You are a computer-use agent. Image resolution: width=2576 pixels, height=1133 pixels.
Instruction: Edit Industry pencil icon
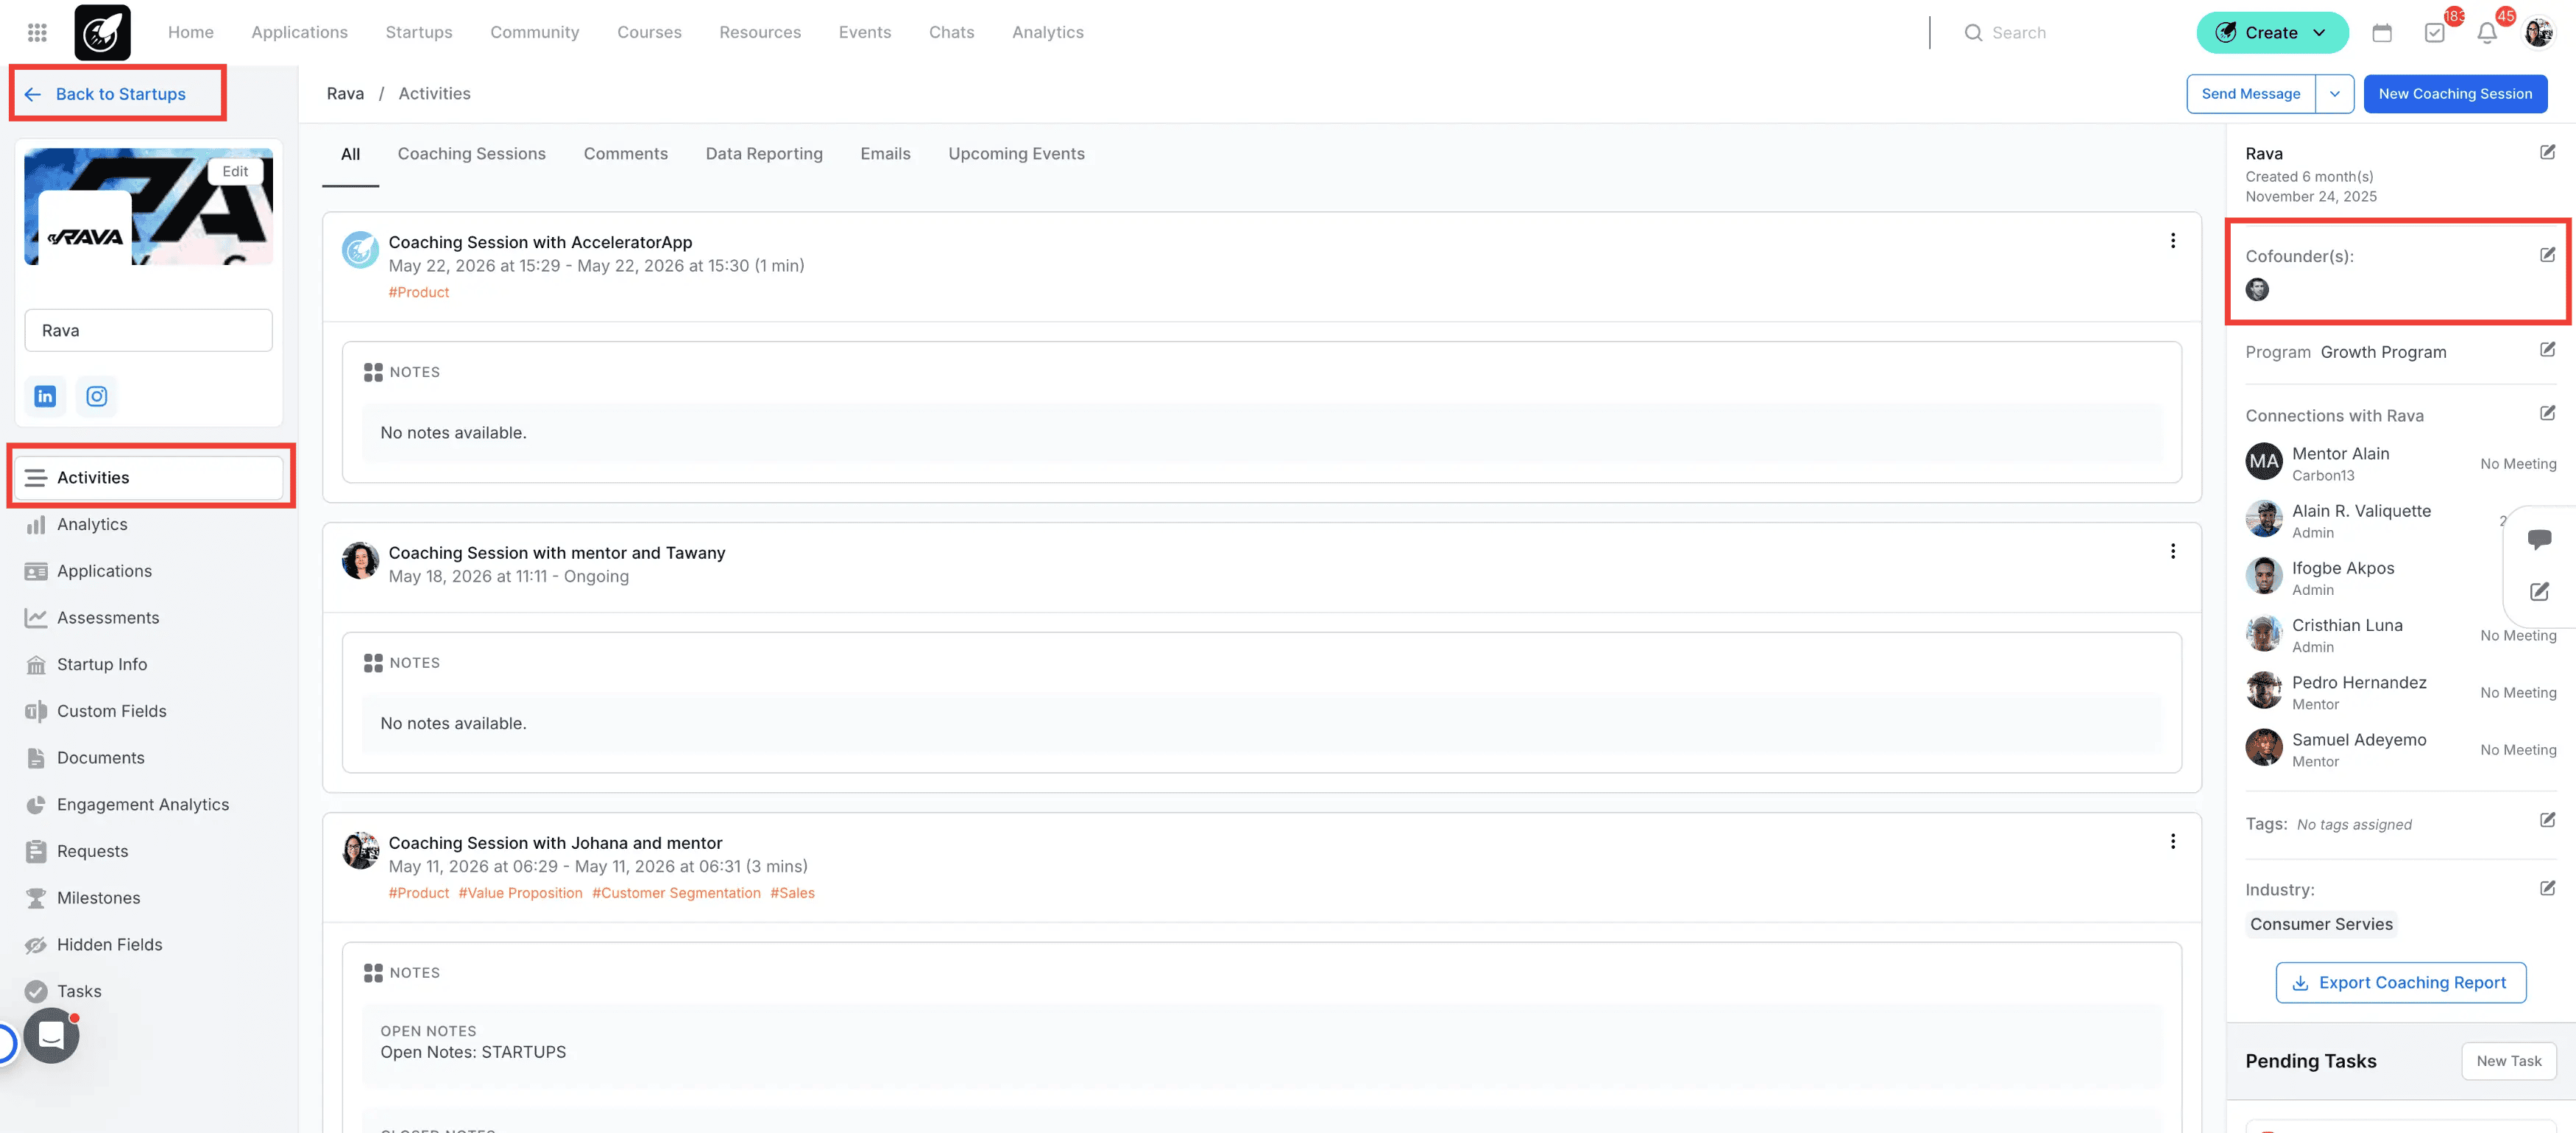point(2547,888)
